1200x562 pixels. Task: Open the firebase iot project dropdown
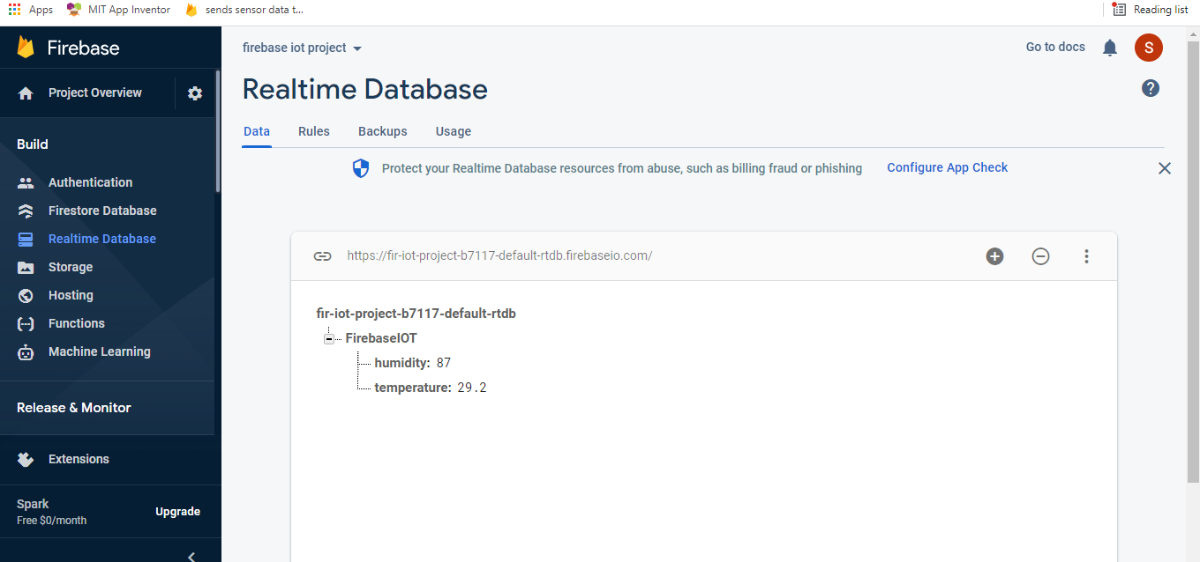click(x=302, y=48)
